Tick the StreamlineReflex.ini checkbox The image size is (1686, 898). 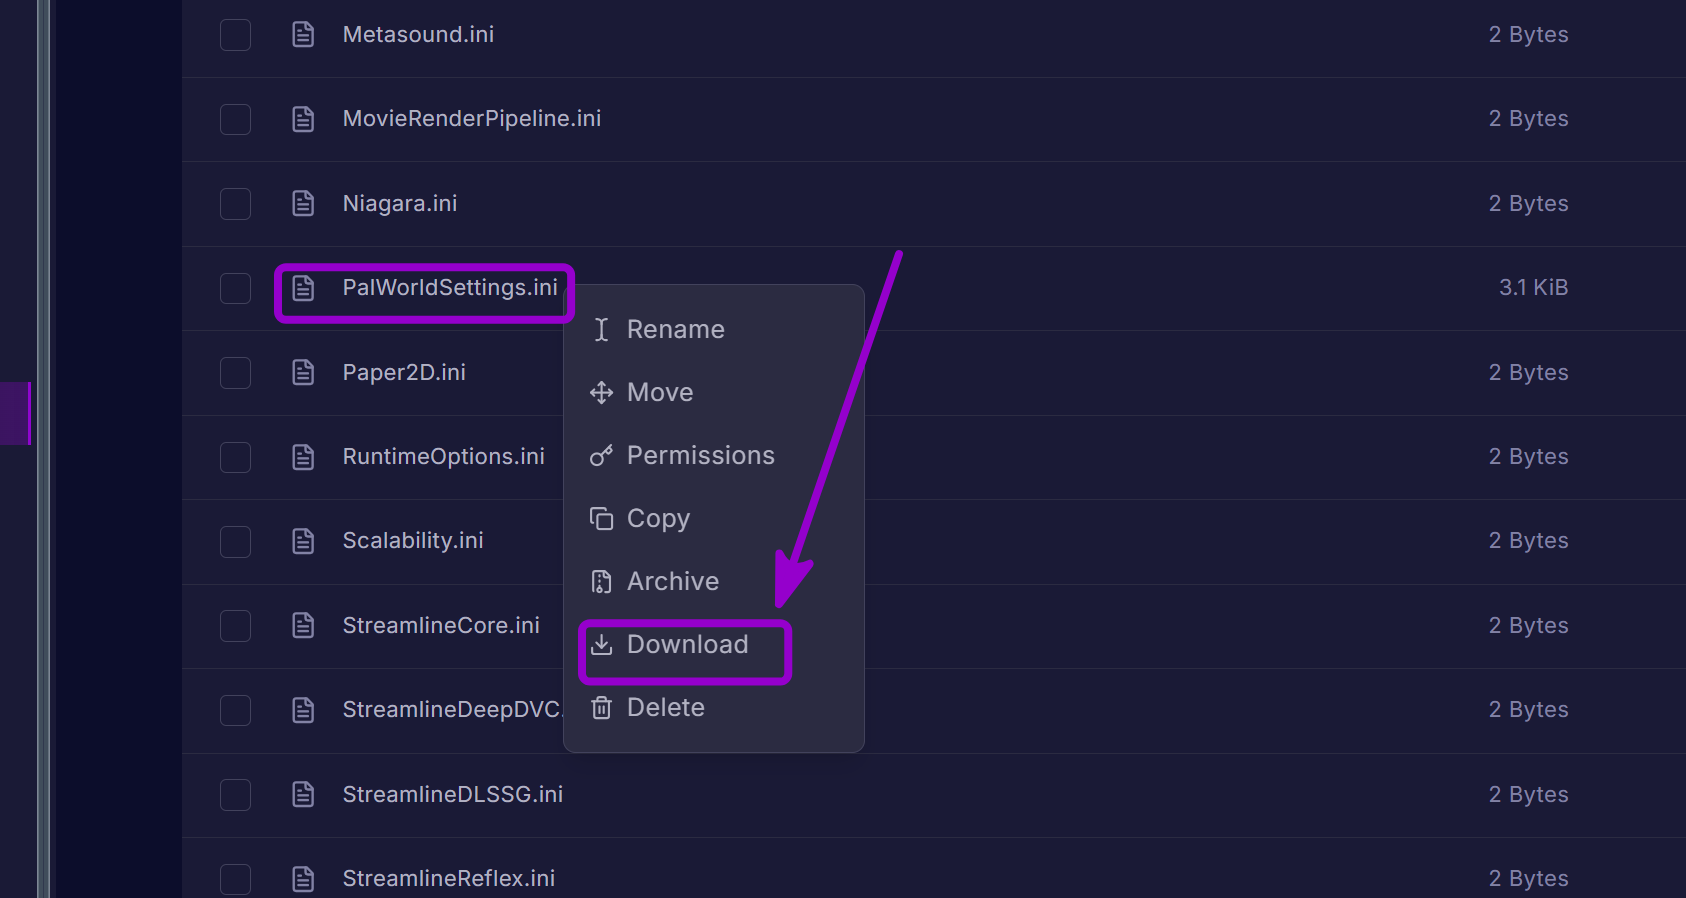pyautogui.click(x=235, y=879)
